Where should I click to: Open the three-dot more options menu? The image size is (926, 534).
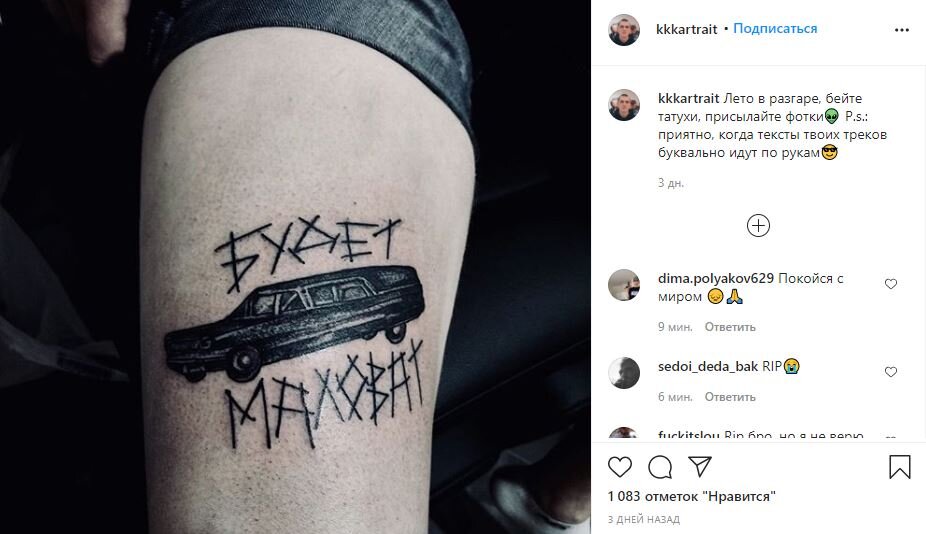point(901,30)
